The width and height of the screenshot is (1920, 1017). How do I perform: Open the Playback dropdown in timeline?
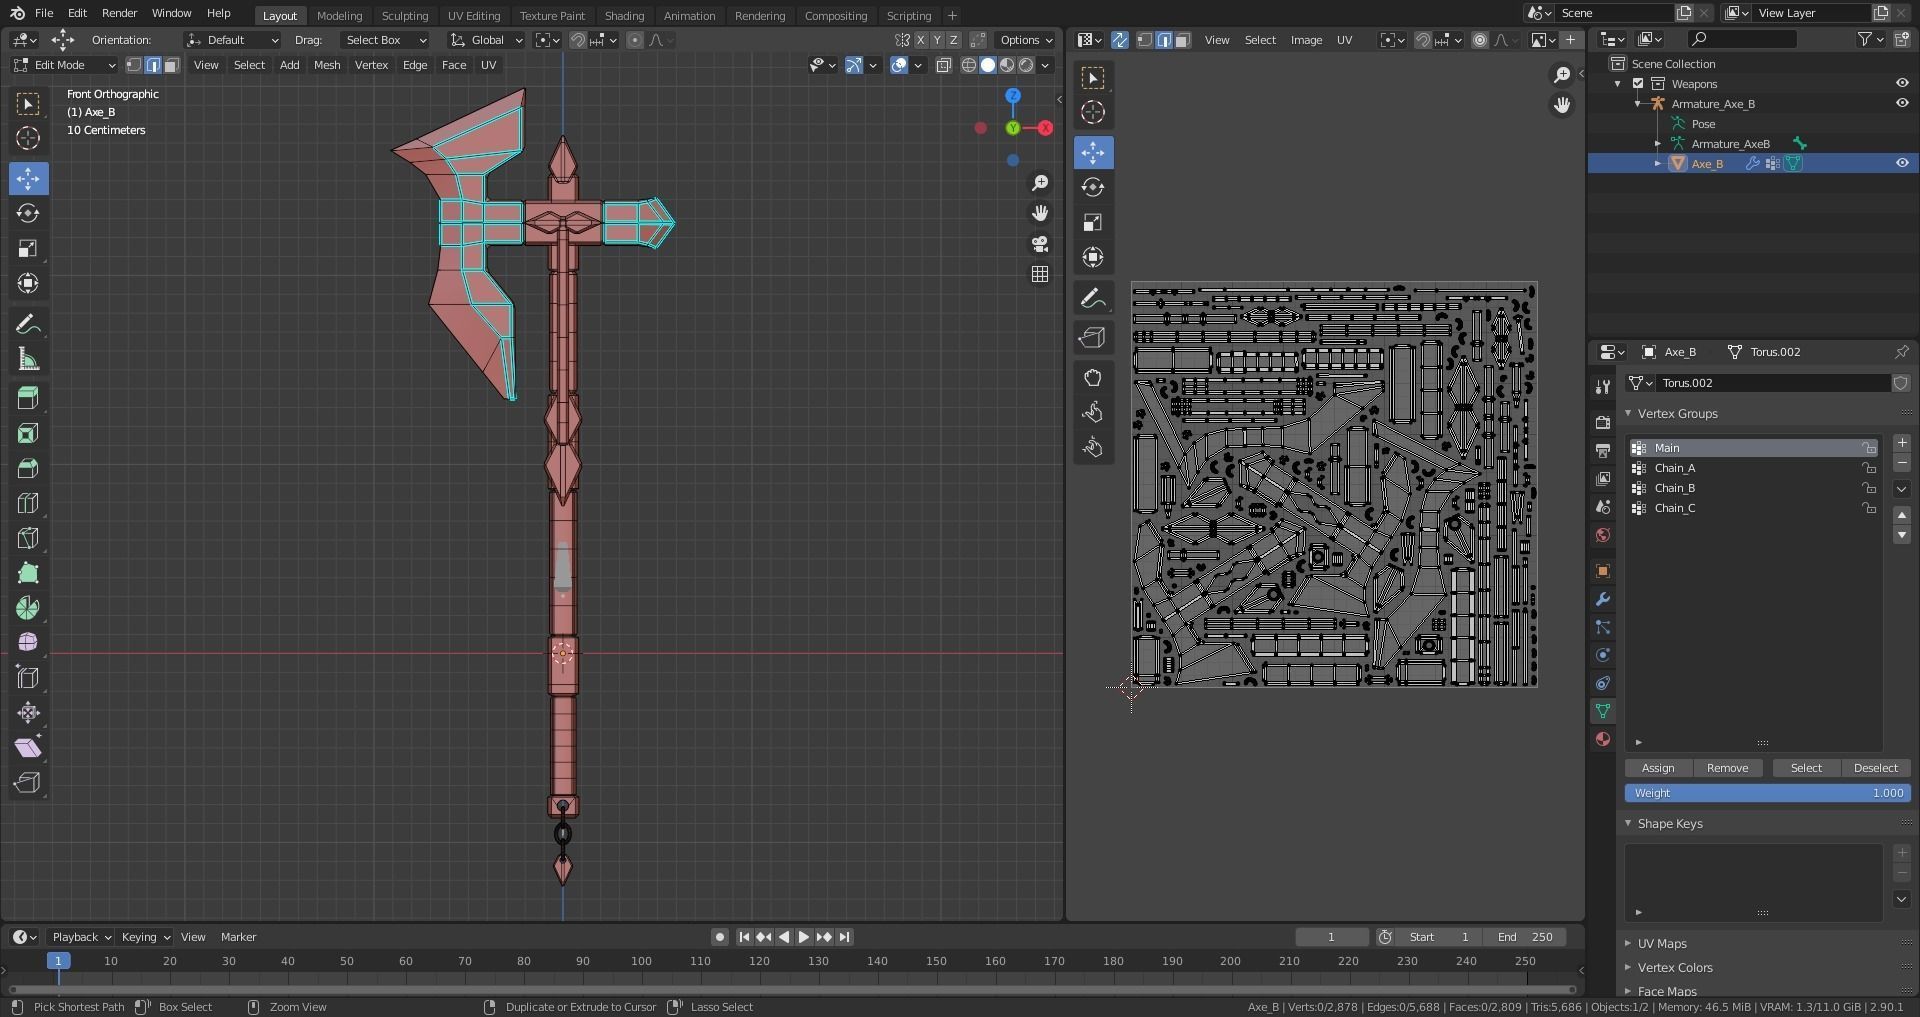click(81, 937)
